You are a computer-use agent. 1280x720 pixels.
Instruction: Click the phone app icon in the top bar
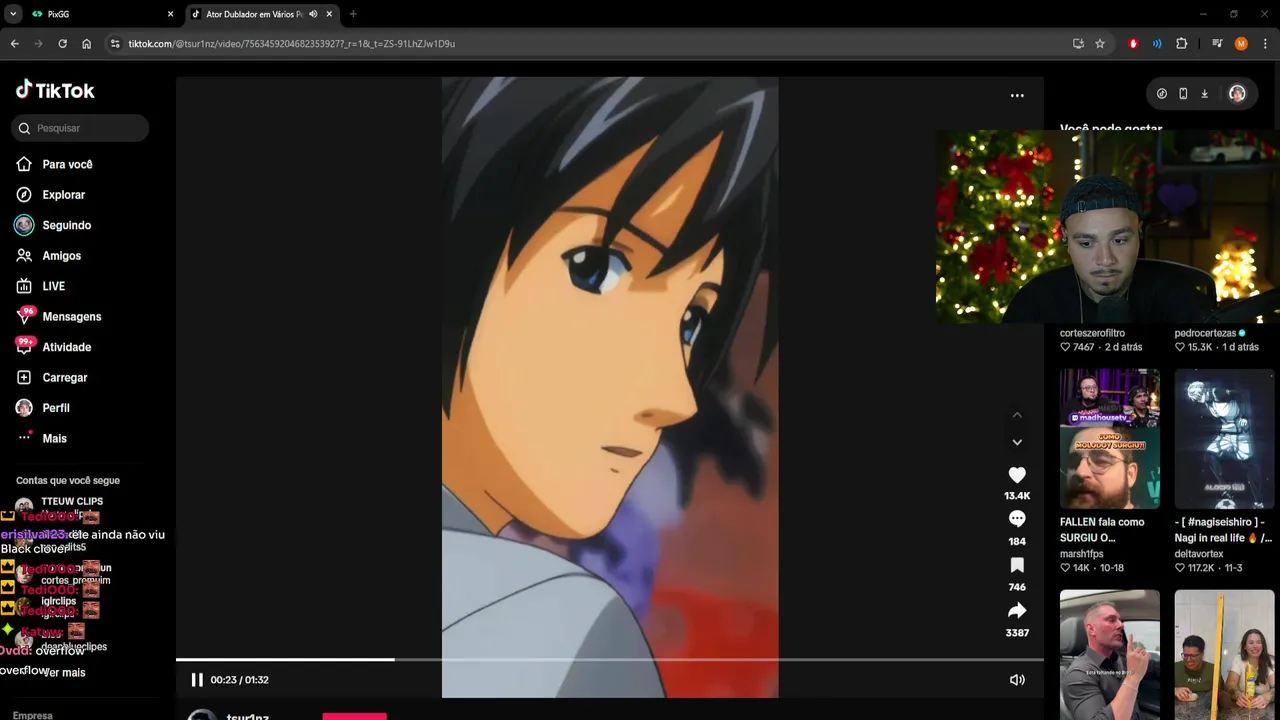tap(1183, 93)
